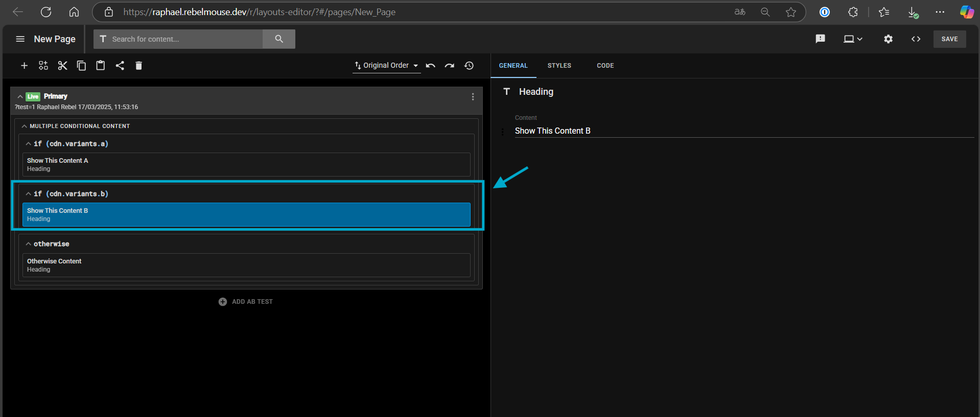Open device preview dropdown
Image resolution: width=980 pixels, height=417 pixels.
(853, 39)
